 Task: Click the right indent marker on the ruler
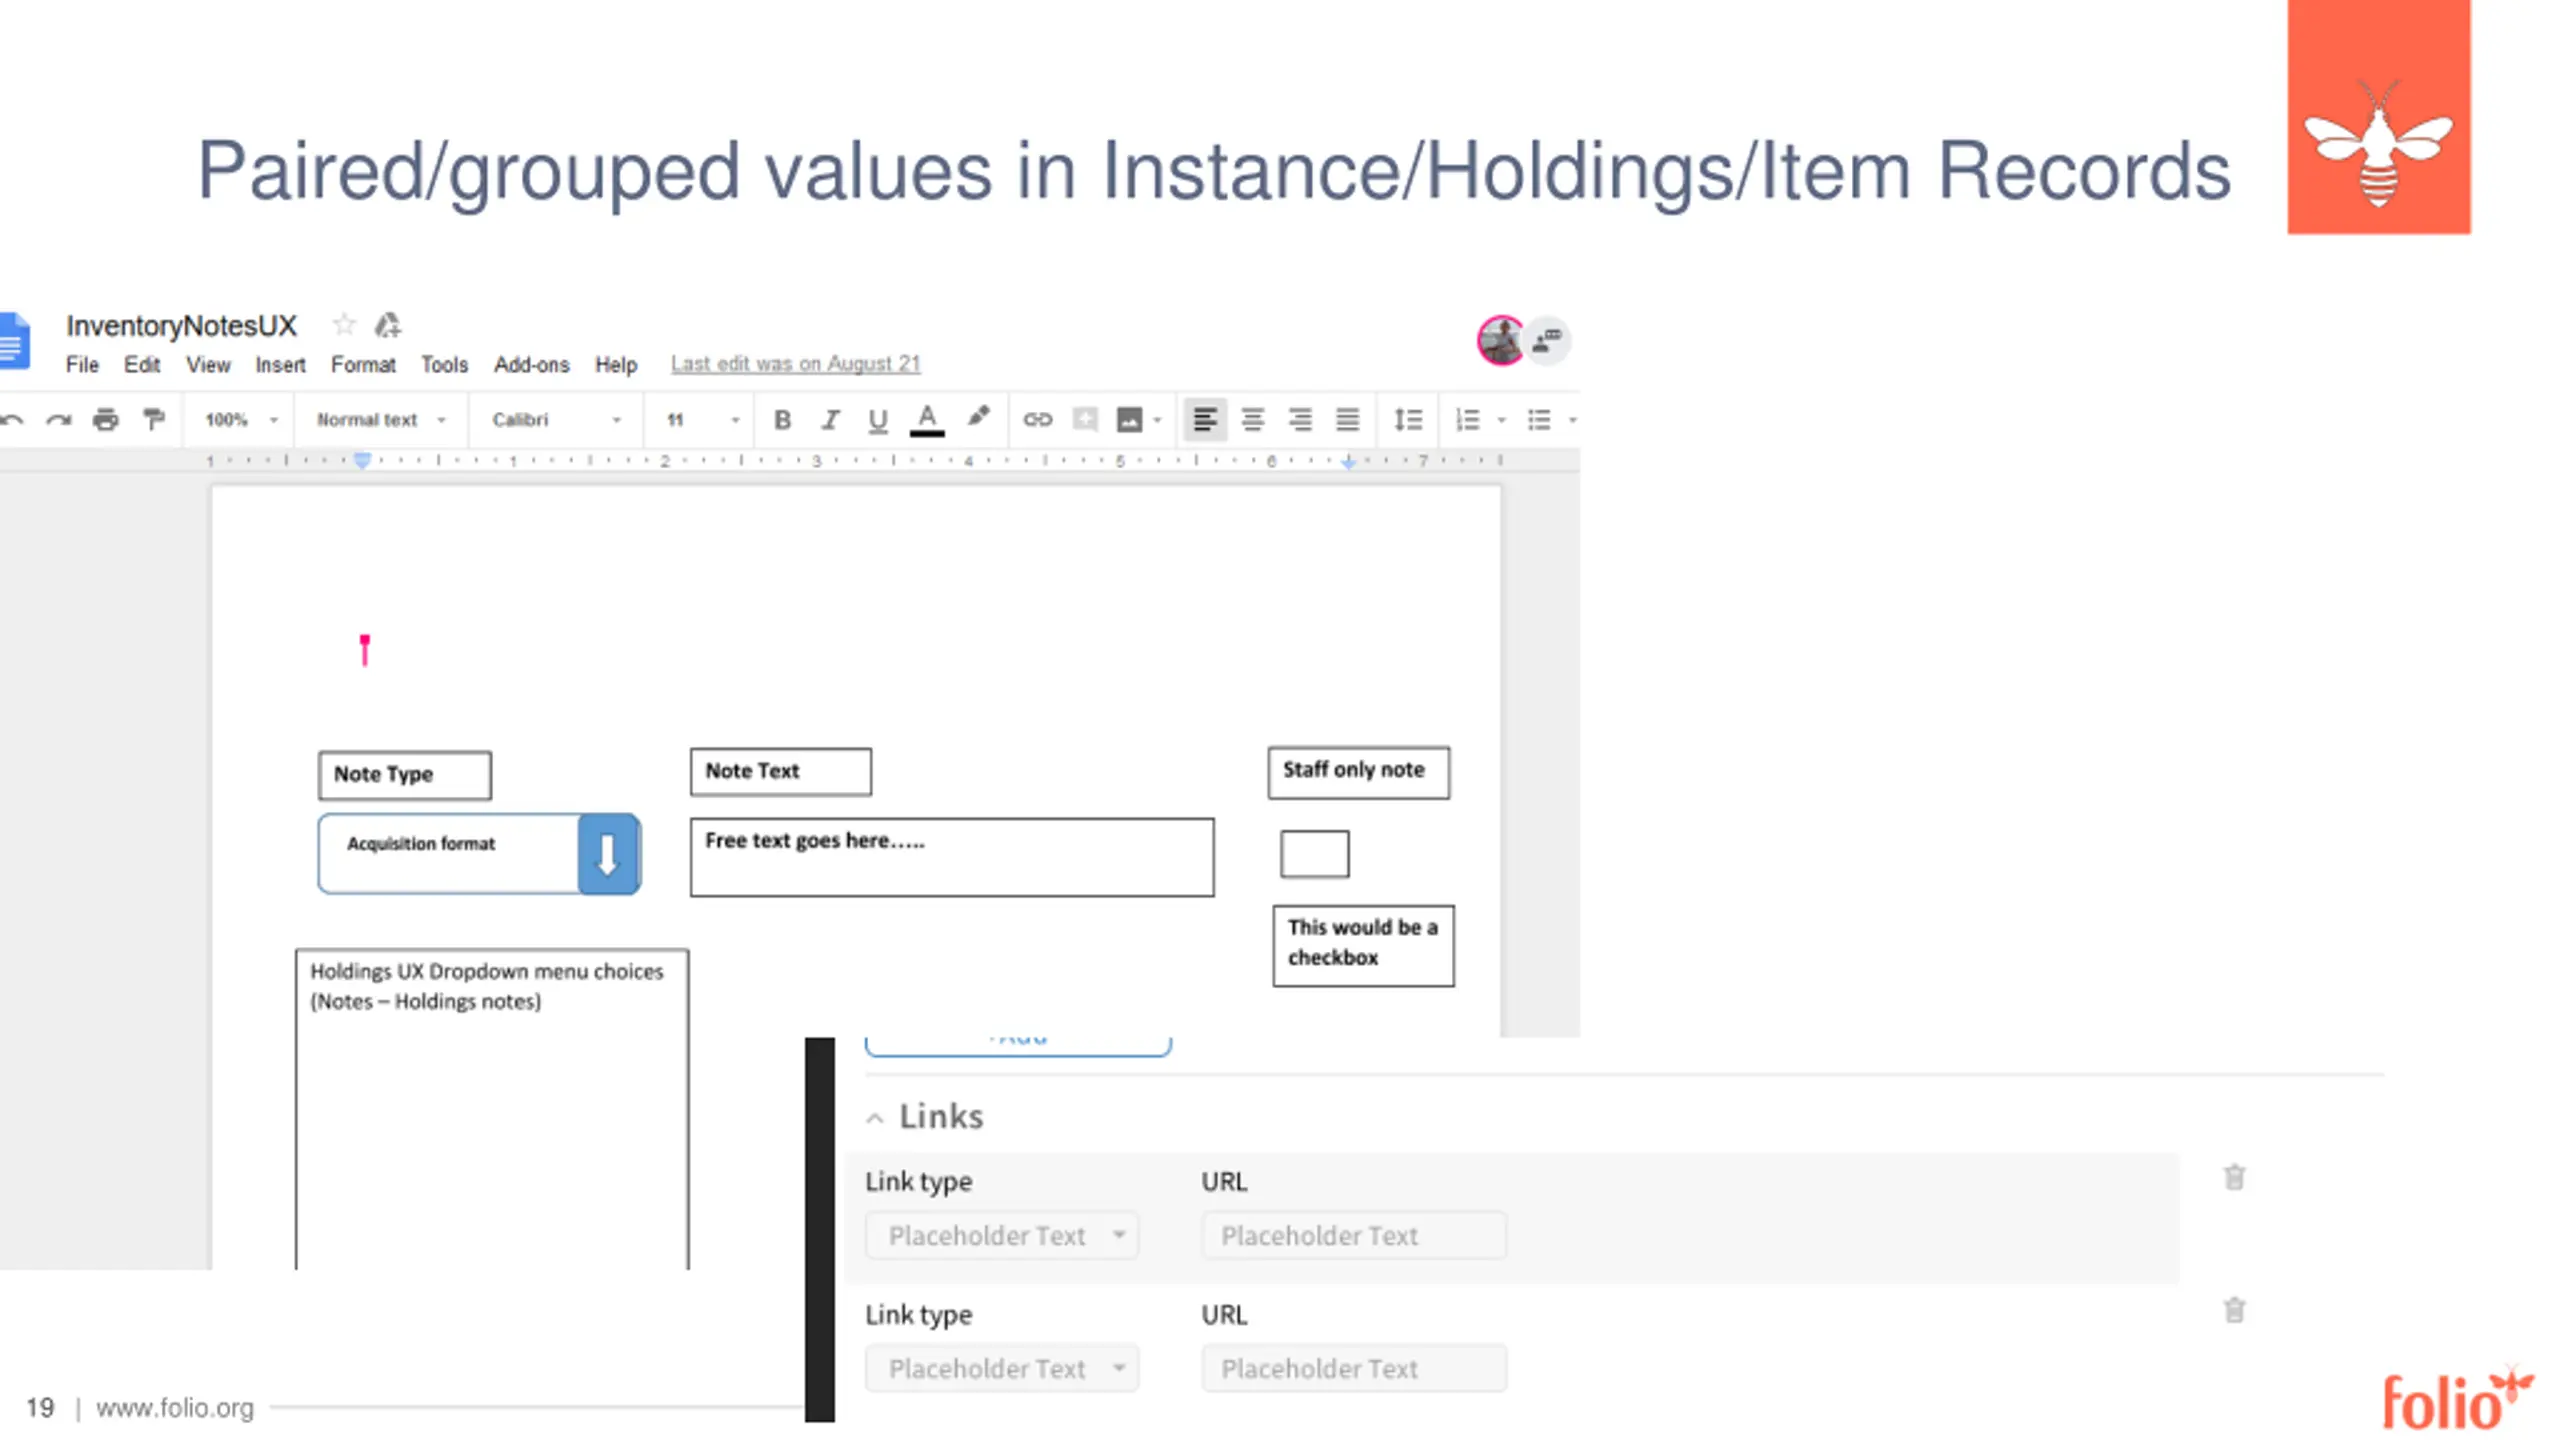1349,461
